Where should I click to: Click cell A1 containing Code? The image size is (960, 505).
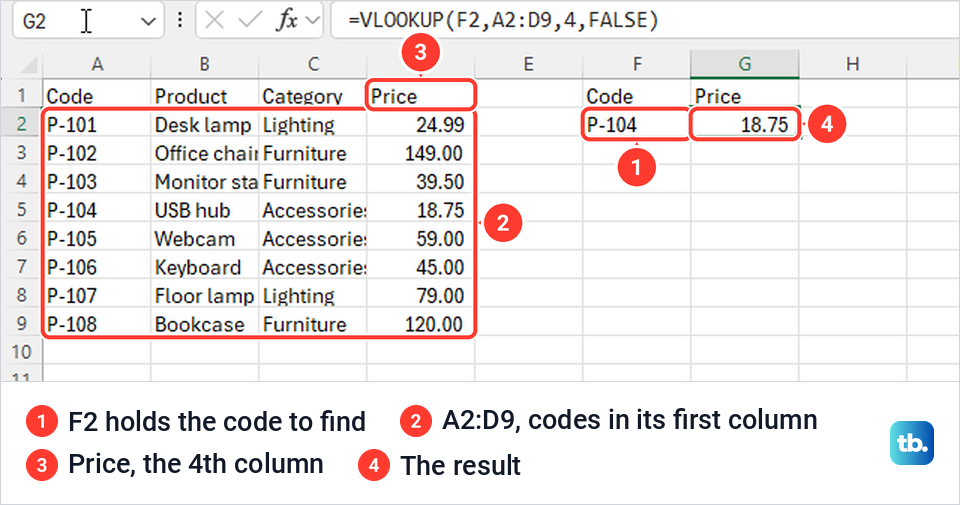click(97, 95)
